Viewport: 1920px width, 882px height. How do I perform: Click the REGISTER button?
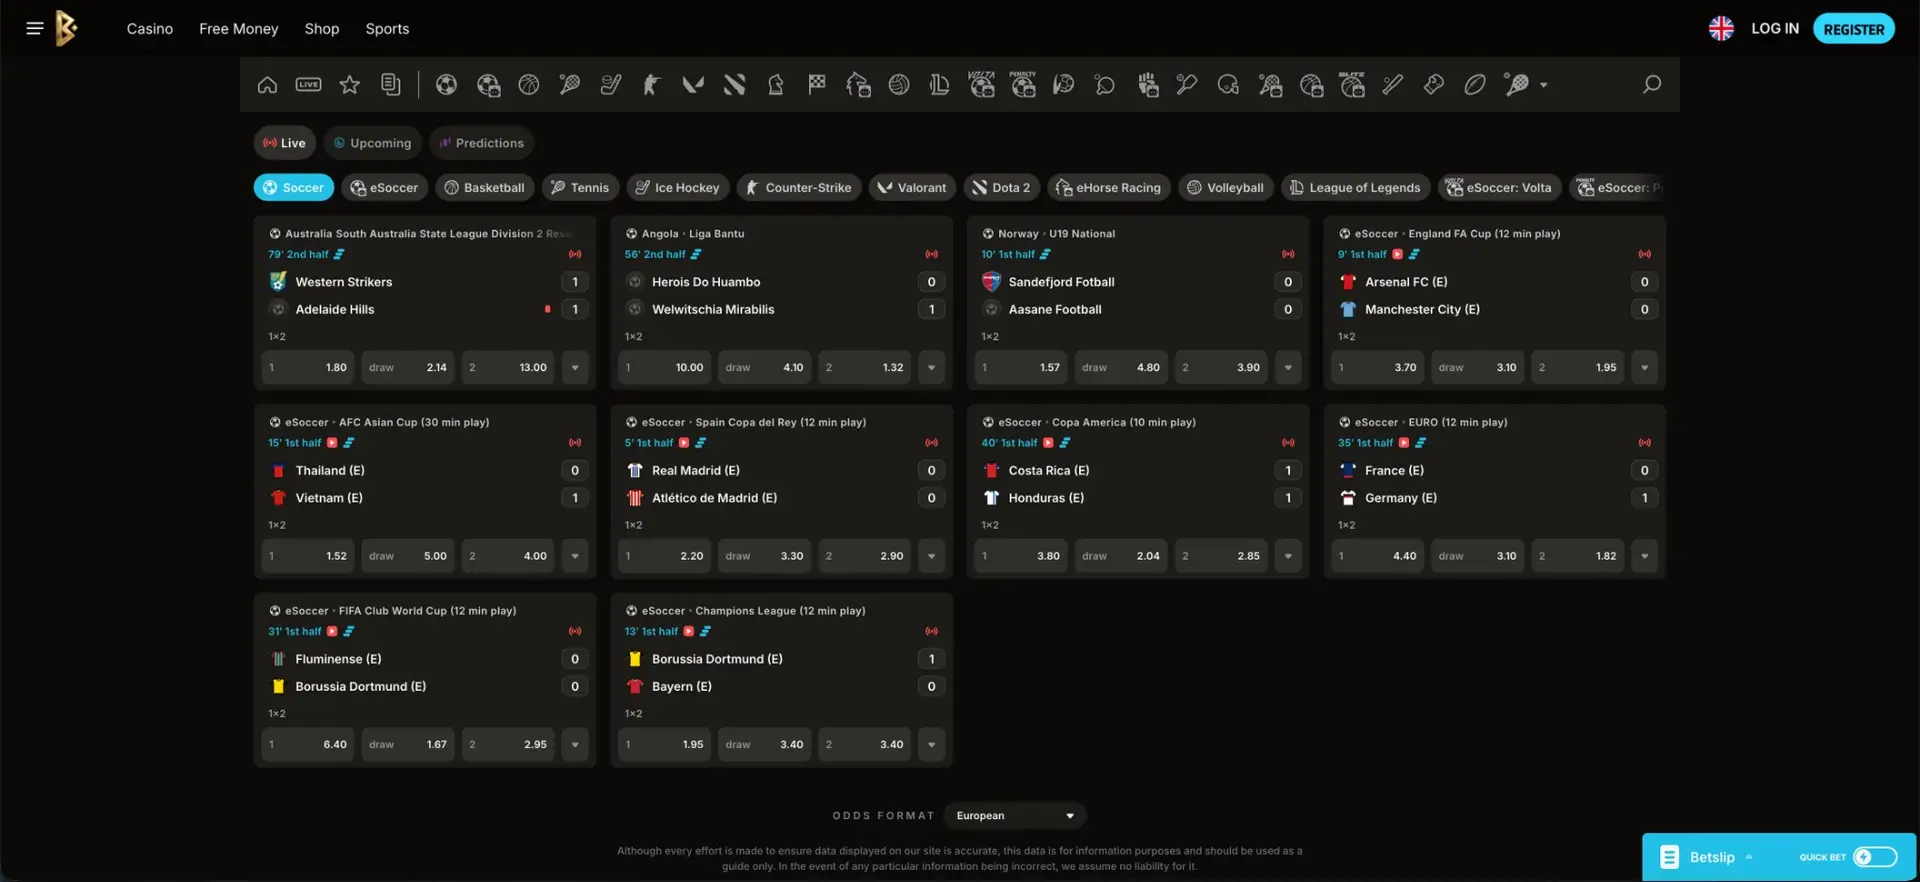[1854, 29]
